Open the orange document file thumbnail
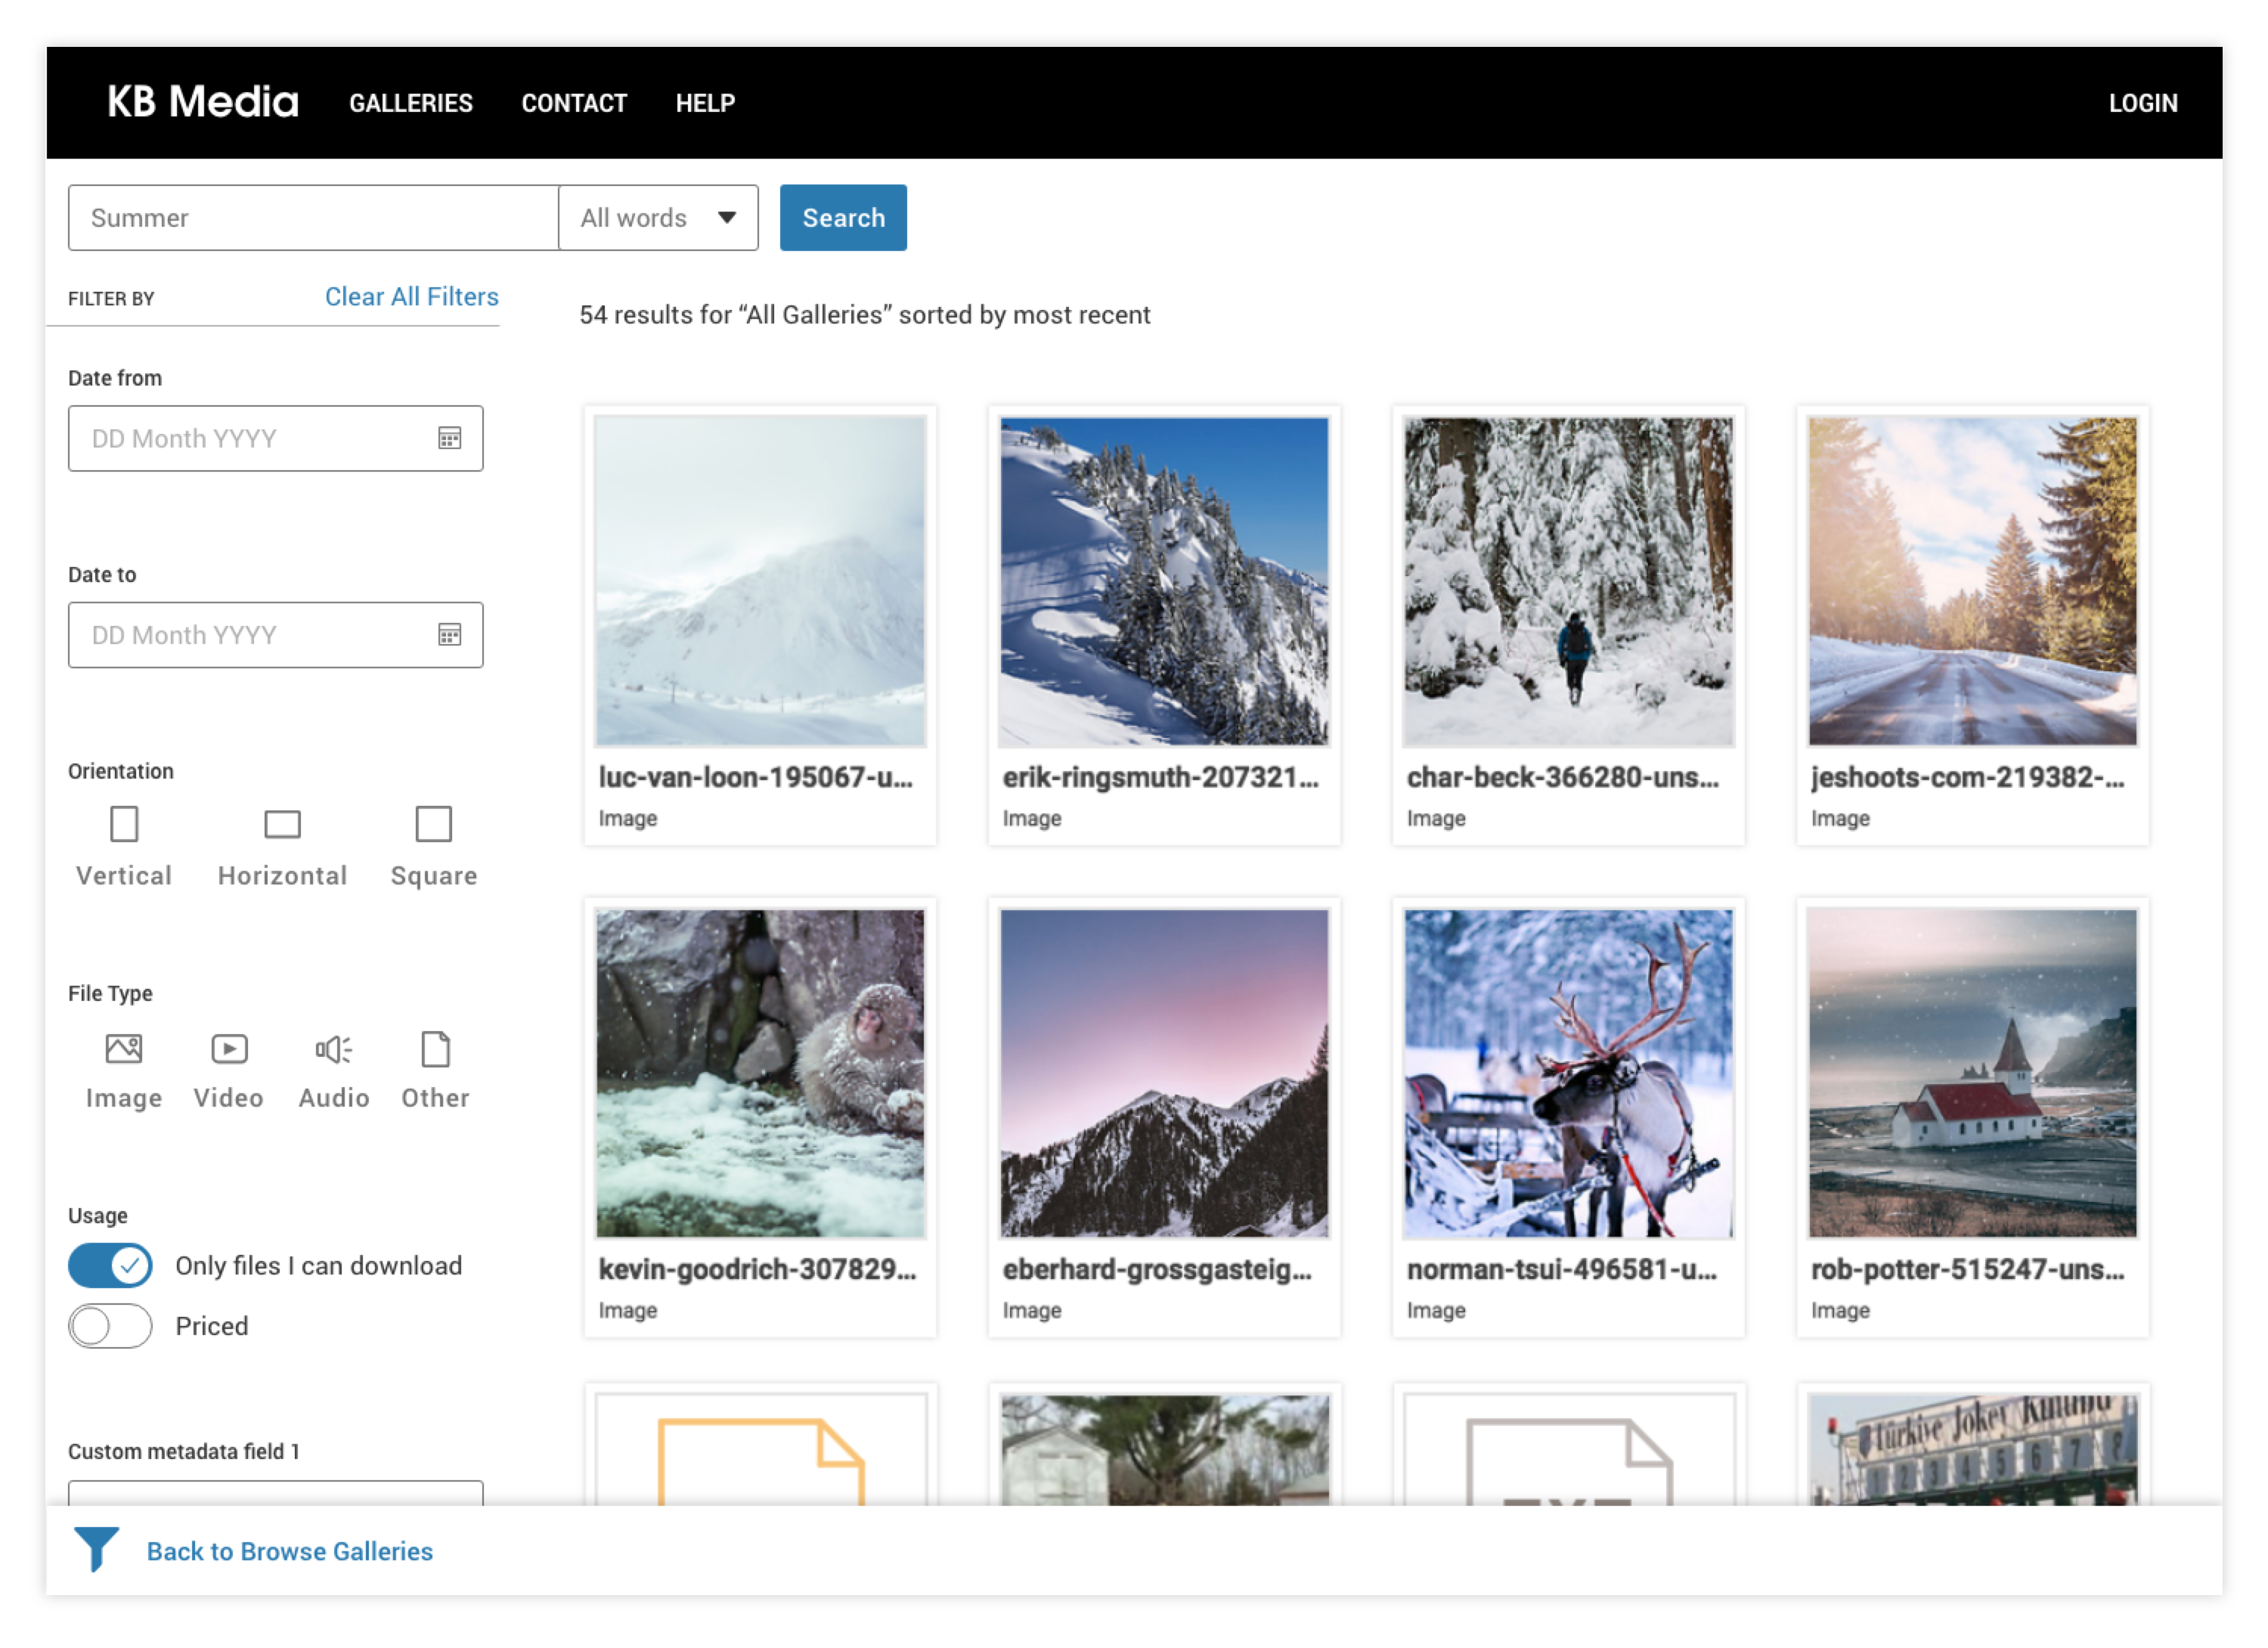The height and width of the screenshot is (1648, 2268). point(760,1450)
